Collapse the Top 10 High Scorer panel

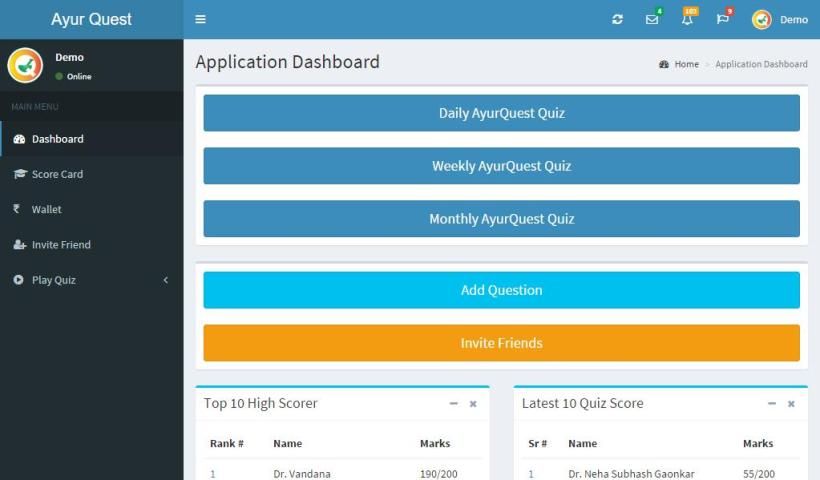coord(454,404)
